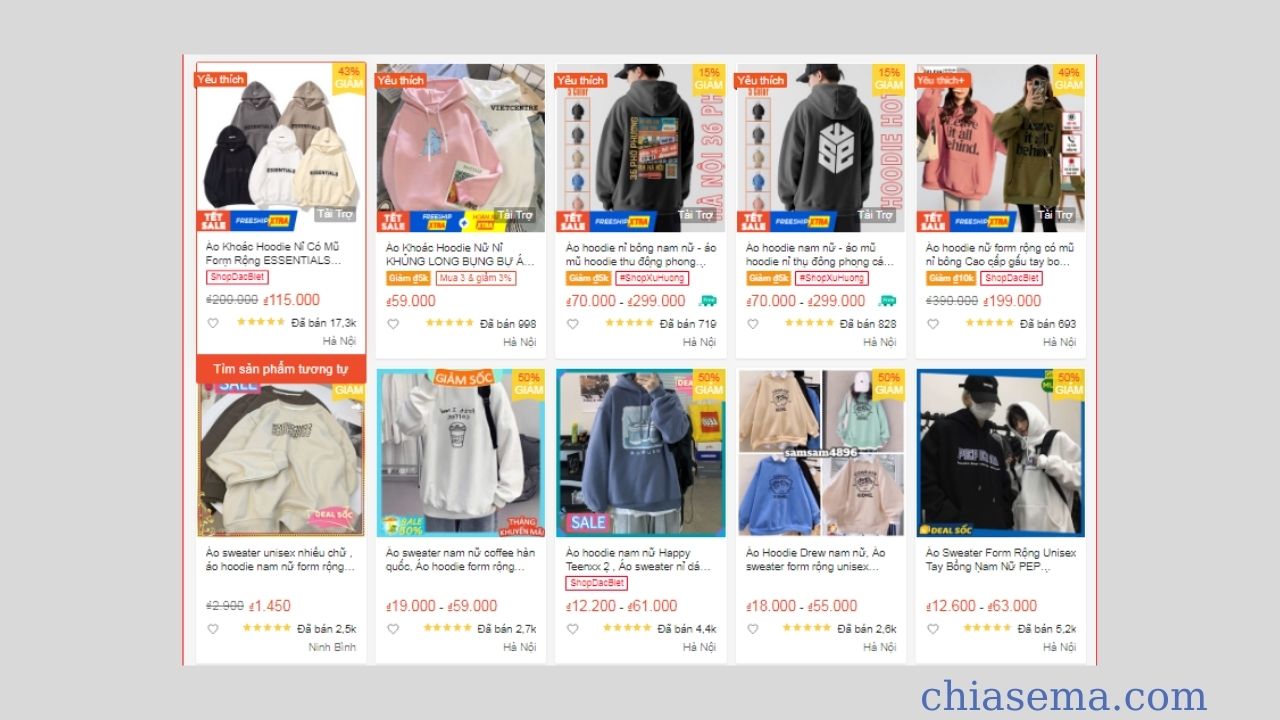1280x720 pixels.
Task: Like the sweater shipping from Ninh Bình
Action: [x=213, y=629]
